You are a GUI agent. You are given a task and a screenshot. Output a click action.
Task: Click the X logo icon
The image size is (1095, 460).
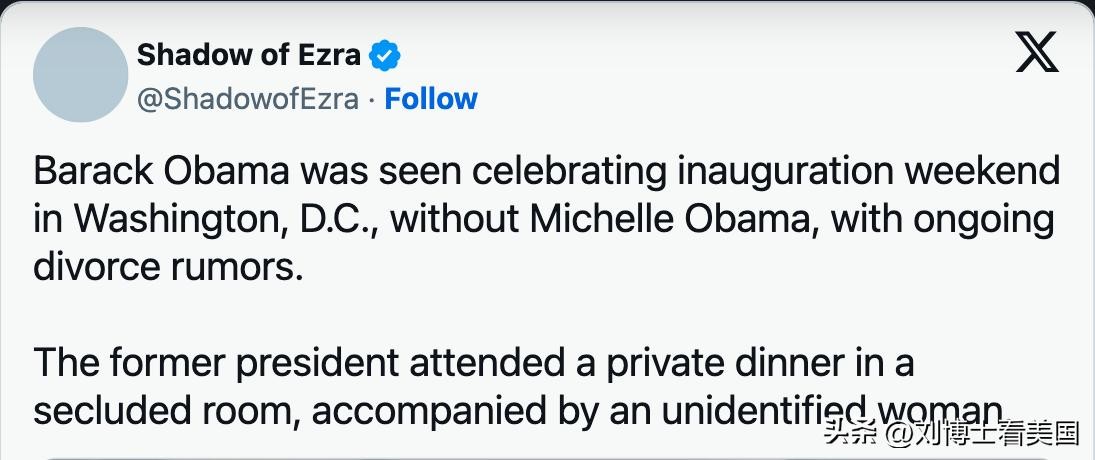[x=1037, y=54]
